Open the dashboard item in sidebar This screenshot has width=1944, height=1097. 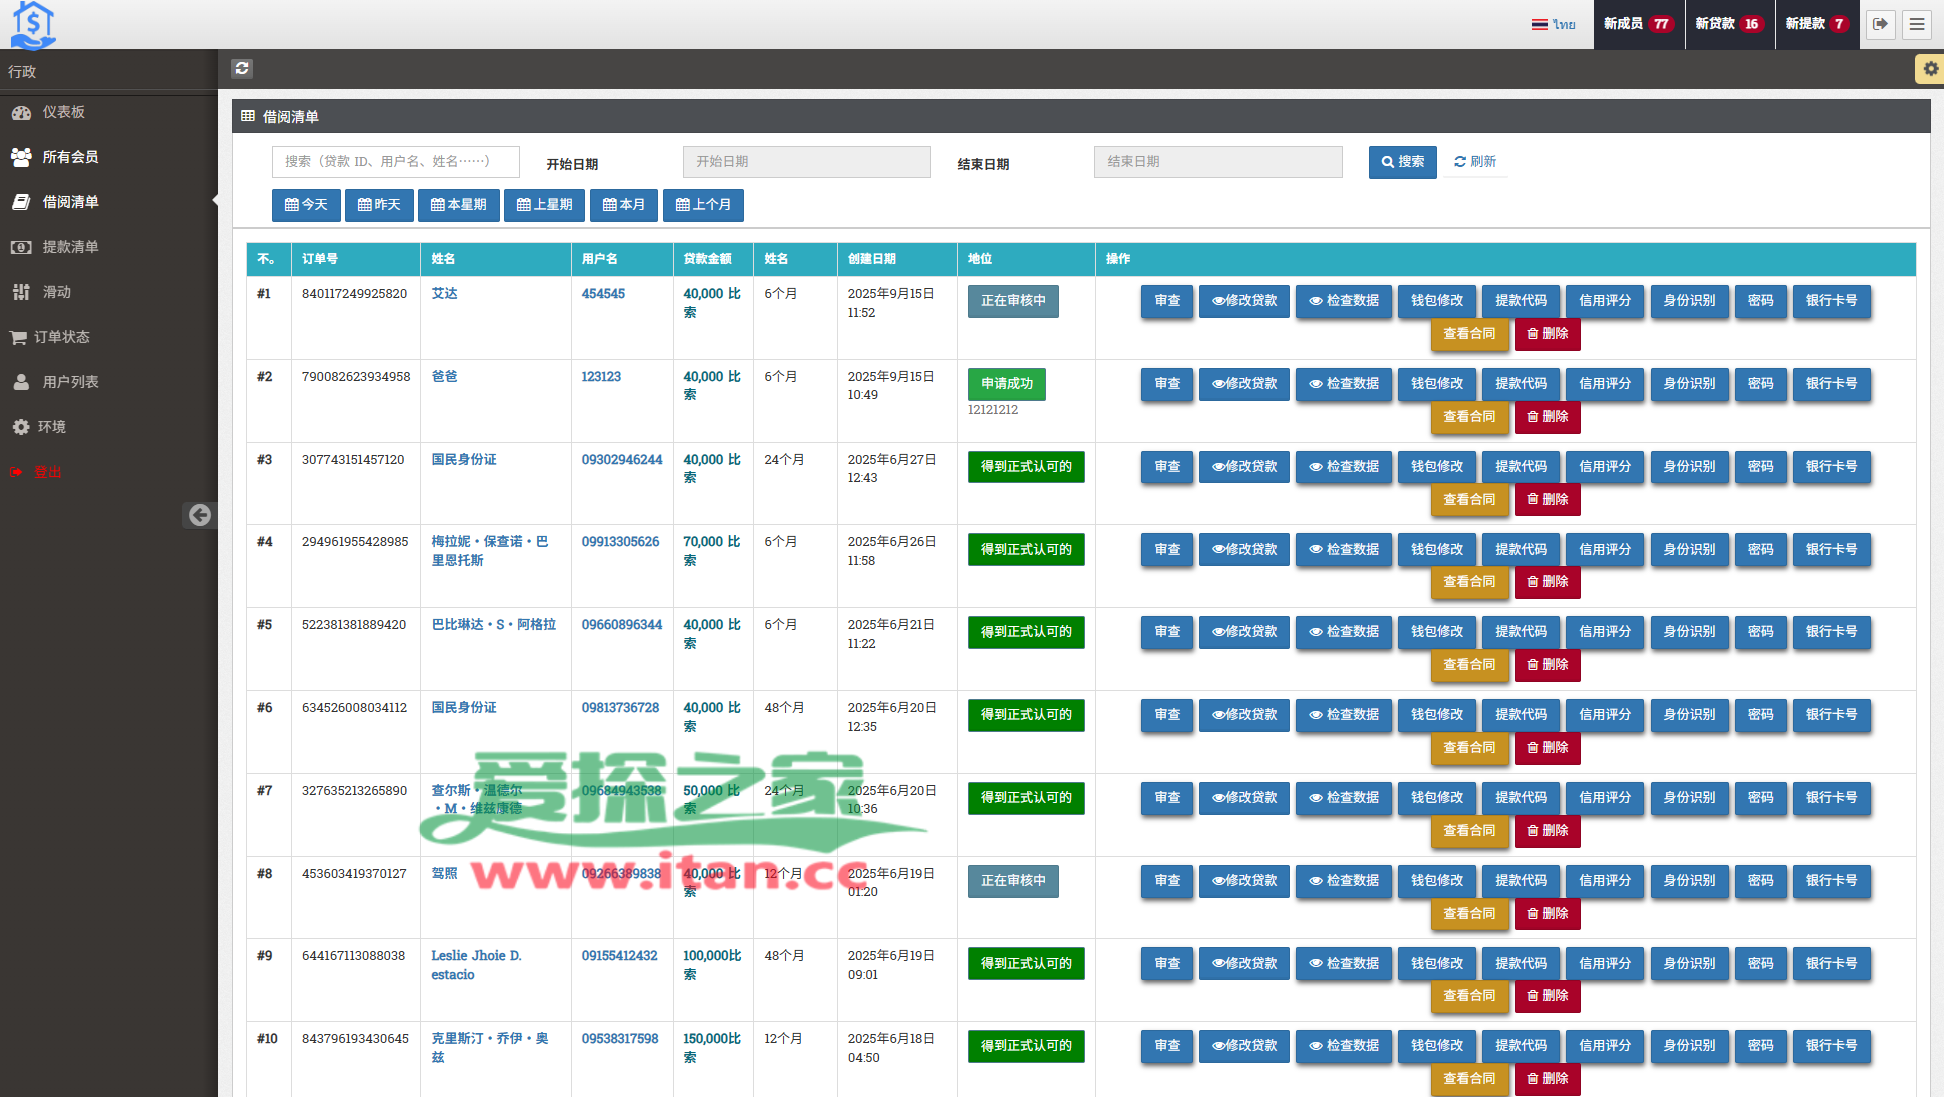[x=63, y=112]
